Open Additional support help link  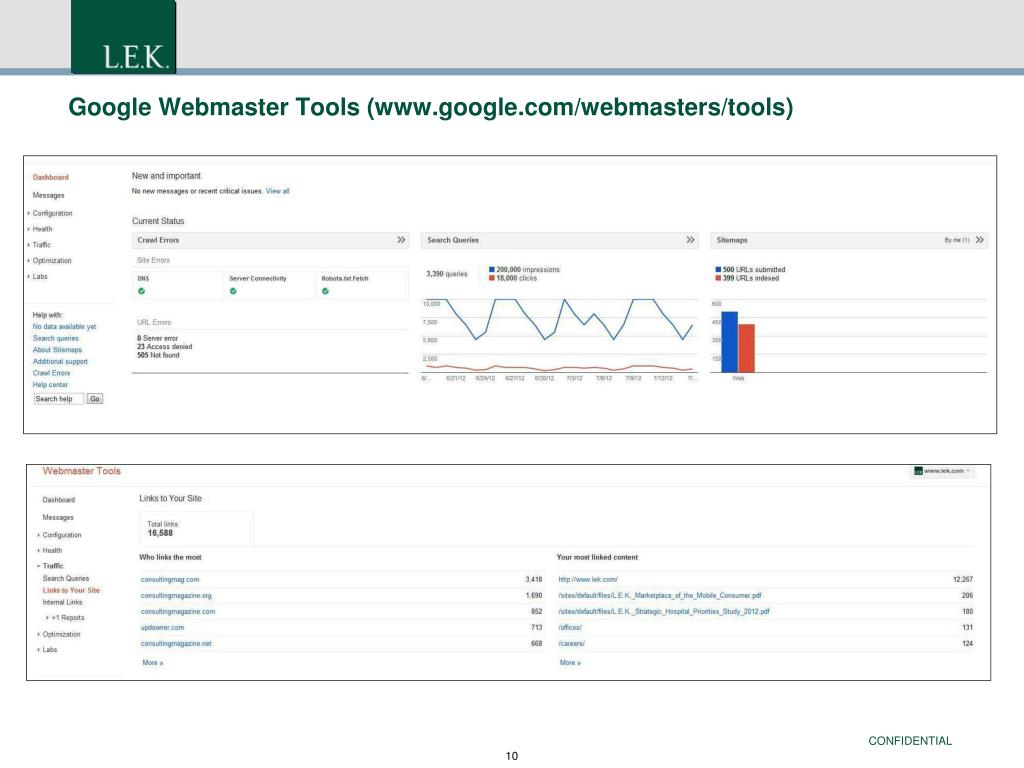pyautogui.click(x=60, y=362)
